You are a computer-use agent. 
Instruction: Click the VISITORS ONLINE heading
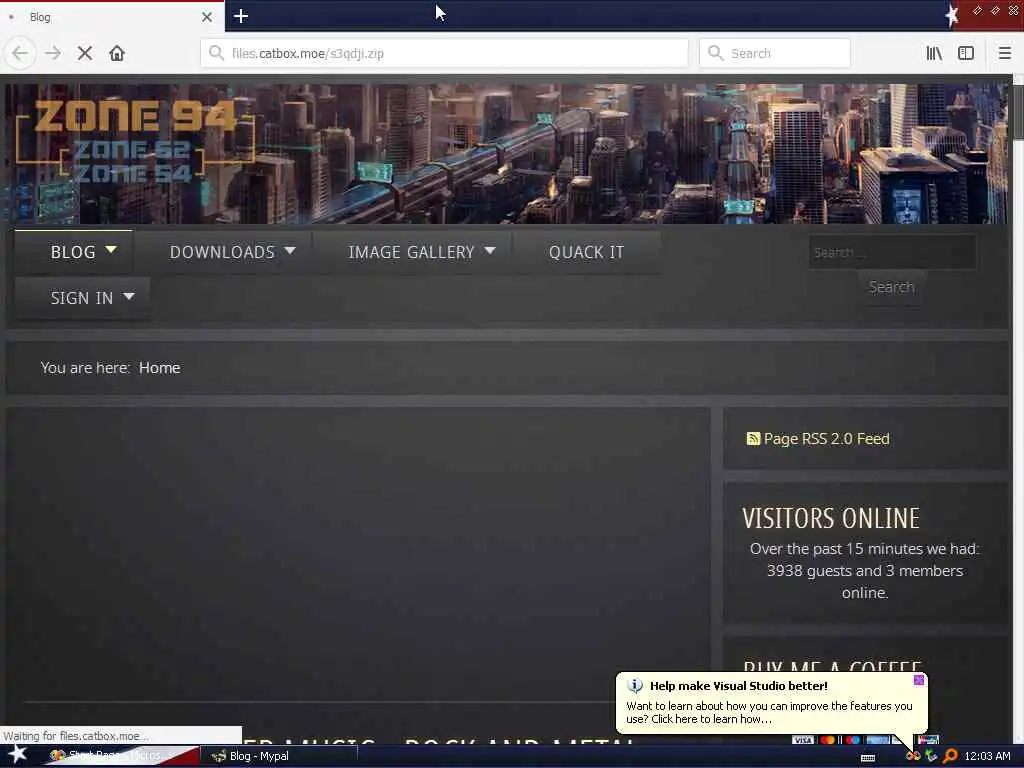point(831,519)
